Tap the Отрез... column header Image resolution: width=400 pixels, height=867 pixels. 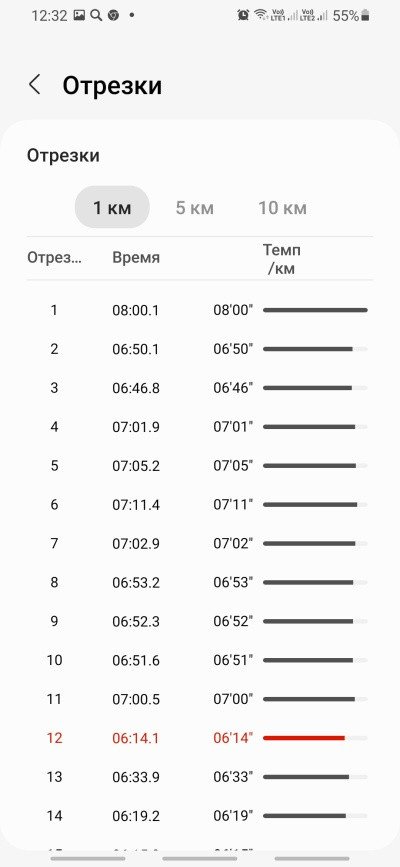pyautogui.click(x=54, y=258)
